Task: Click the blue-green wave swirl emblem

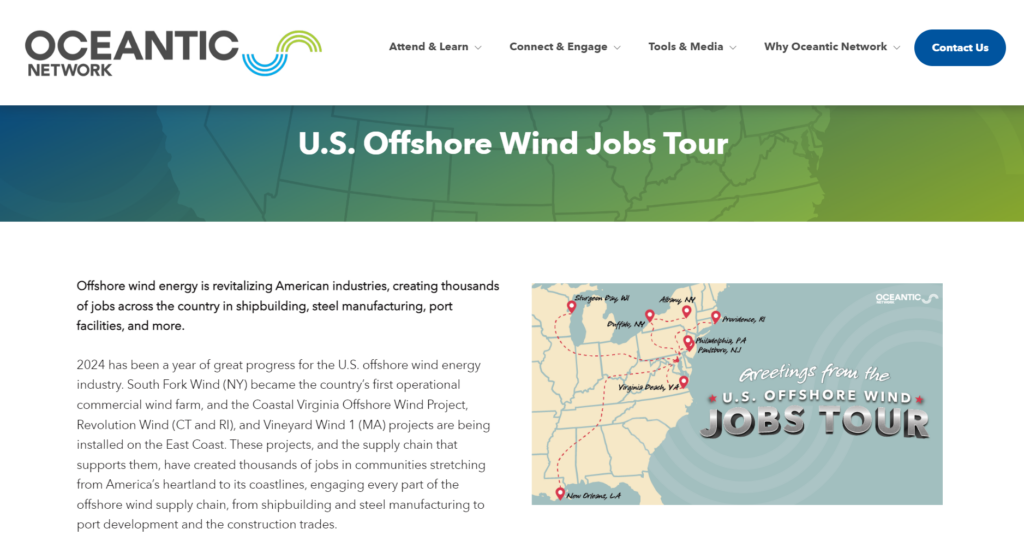Action: [282, 53]
